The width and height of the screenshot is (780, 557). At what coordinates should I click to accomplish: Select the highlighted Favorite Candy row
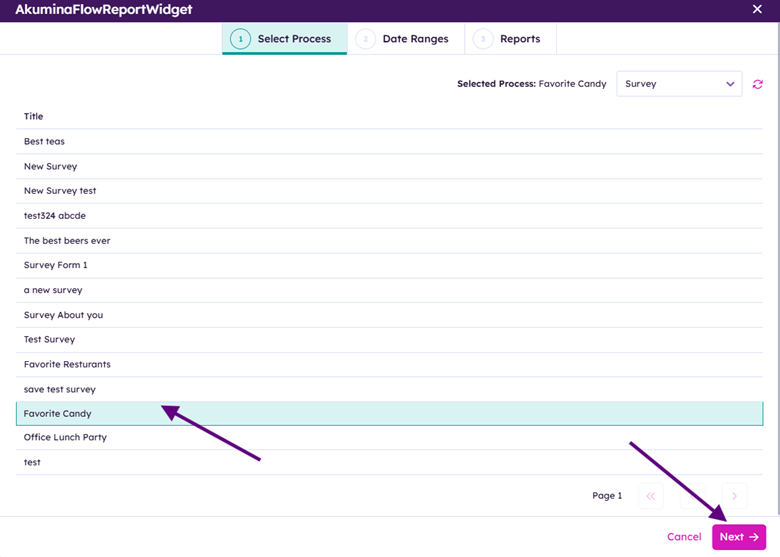(x=389, y=414)
